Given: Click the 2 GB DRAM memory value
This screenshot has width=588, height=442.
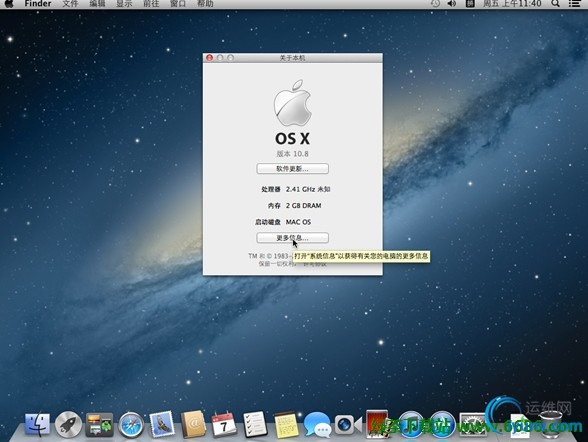Looking at the screenshot, I should click(303, 206).
